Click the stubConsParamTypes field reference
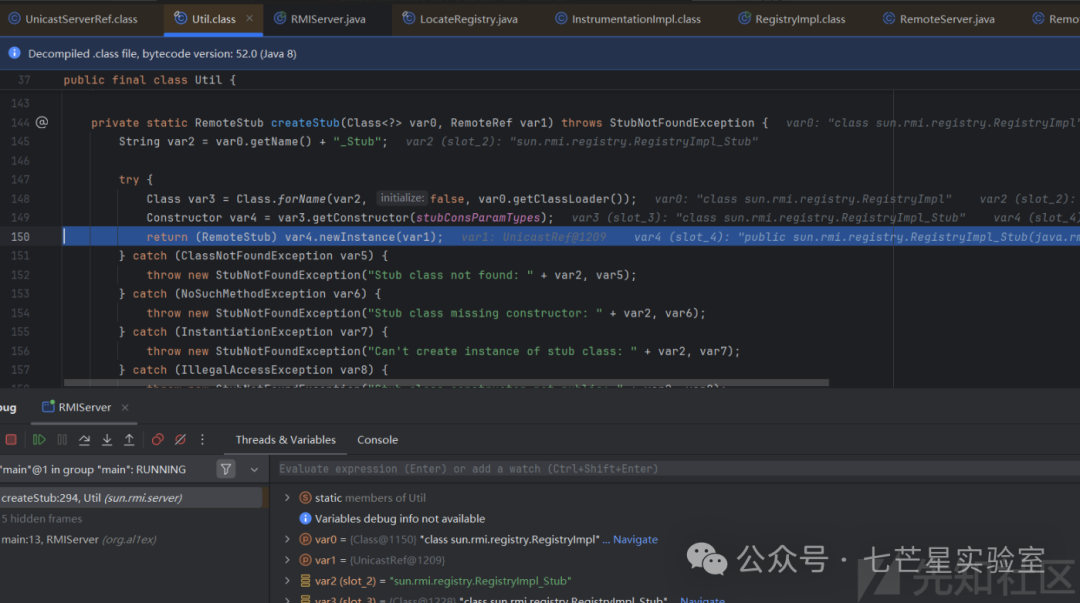Image resolution: width=1080 pixels, height=603 pixels. tap(478, 218)
